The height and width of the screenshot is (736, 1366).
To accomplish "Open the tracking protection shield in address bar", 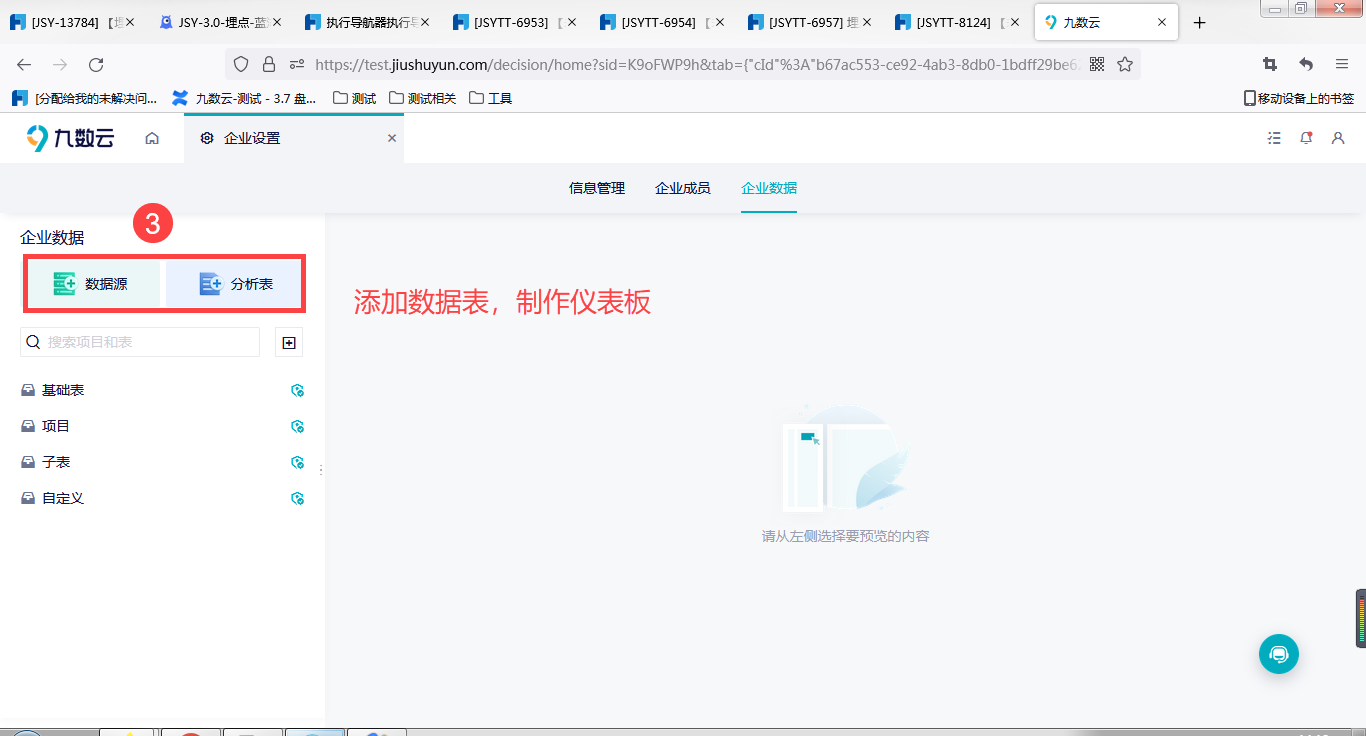I will 240,64.
